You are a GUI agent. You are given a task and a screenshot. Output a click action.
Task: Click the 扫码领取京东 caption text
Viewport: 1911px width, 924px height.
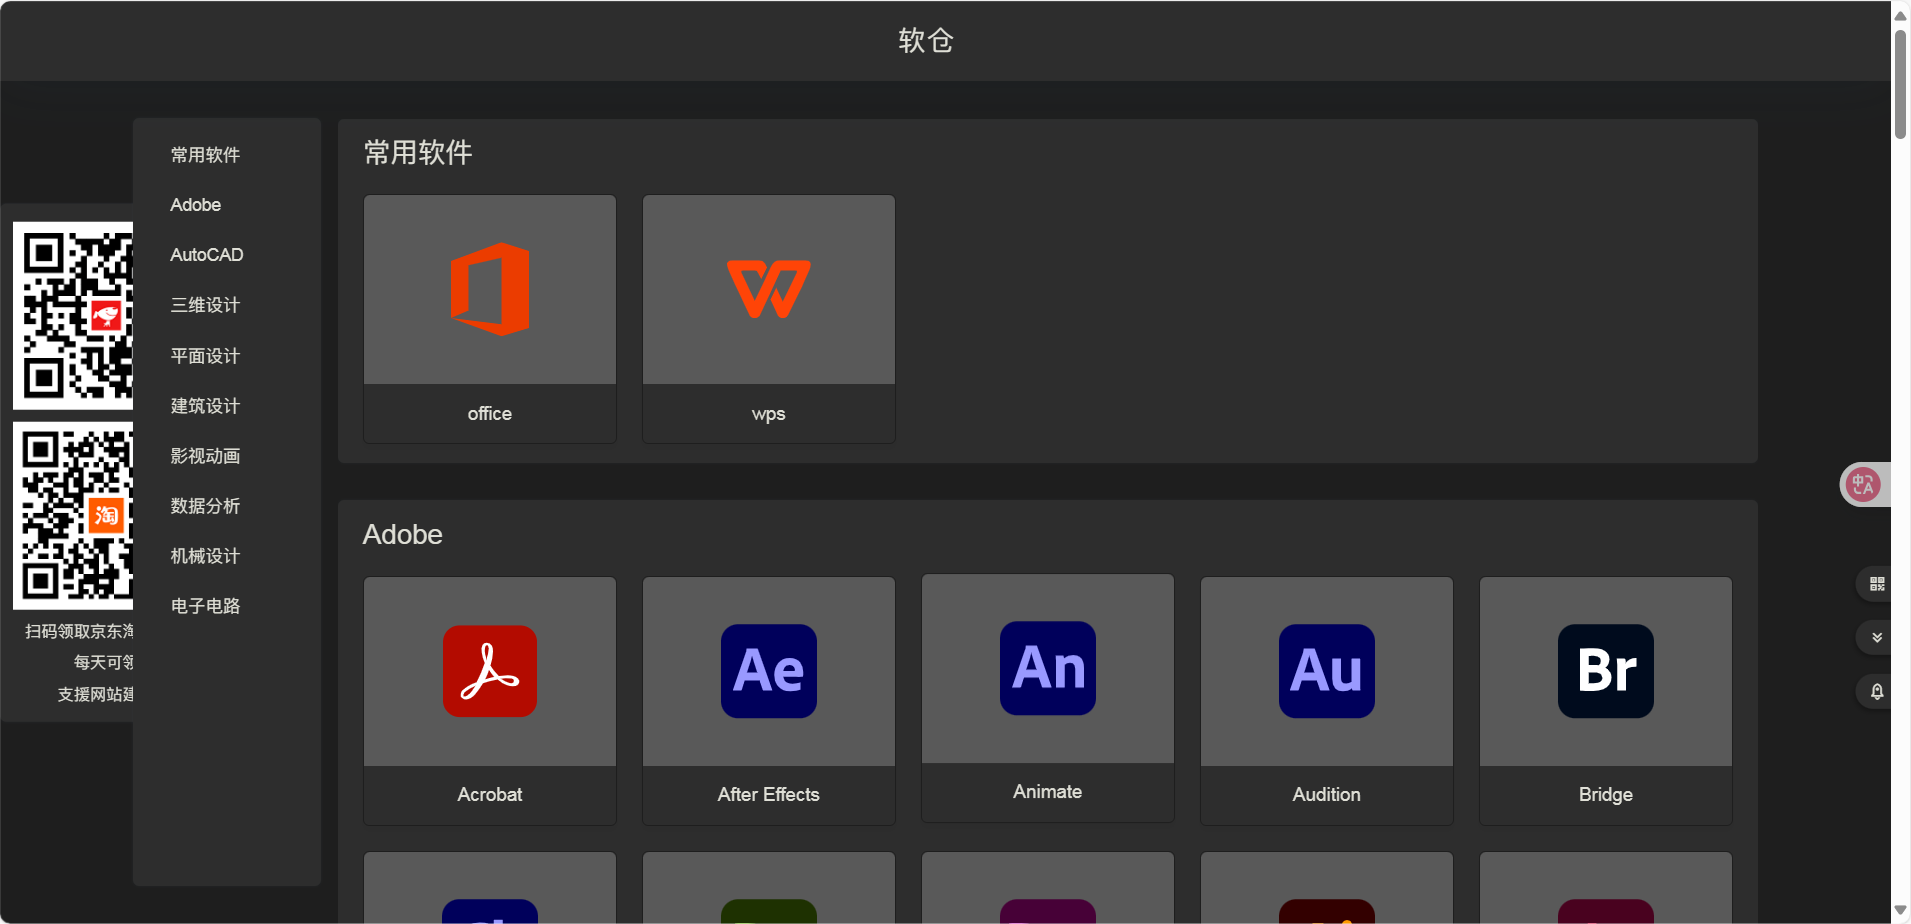tap(79, 632)
